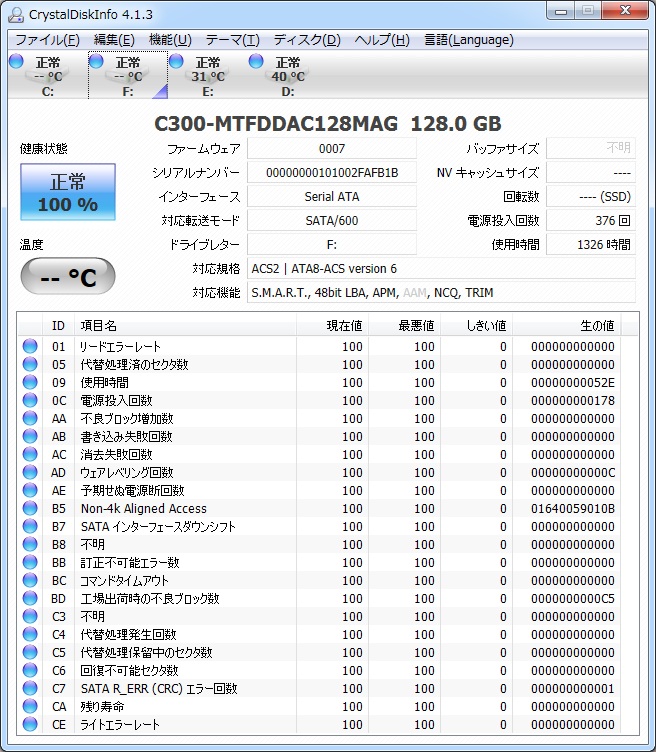
Task: Click the serial number field 00000000101002FAFB1B
Action: point(332,172)
